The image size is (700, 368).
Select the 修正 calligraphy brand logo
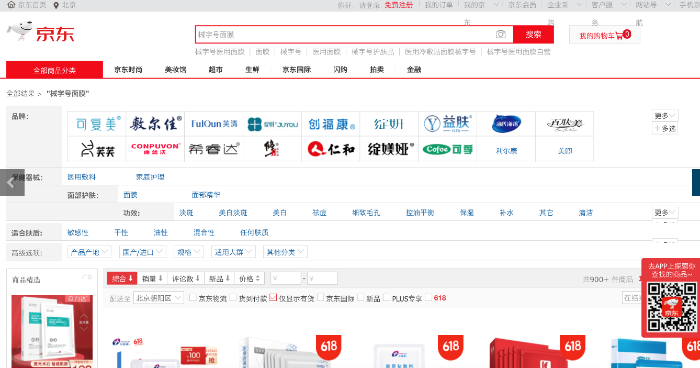pos(272,149)
